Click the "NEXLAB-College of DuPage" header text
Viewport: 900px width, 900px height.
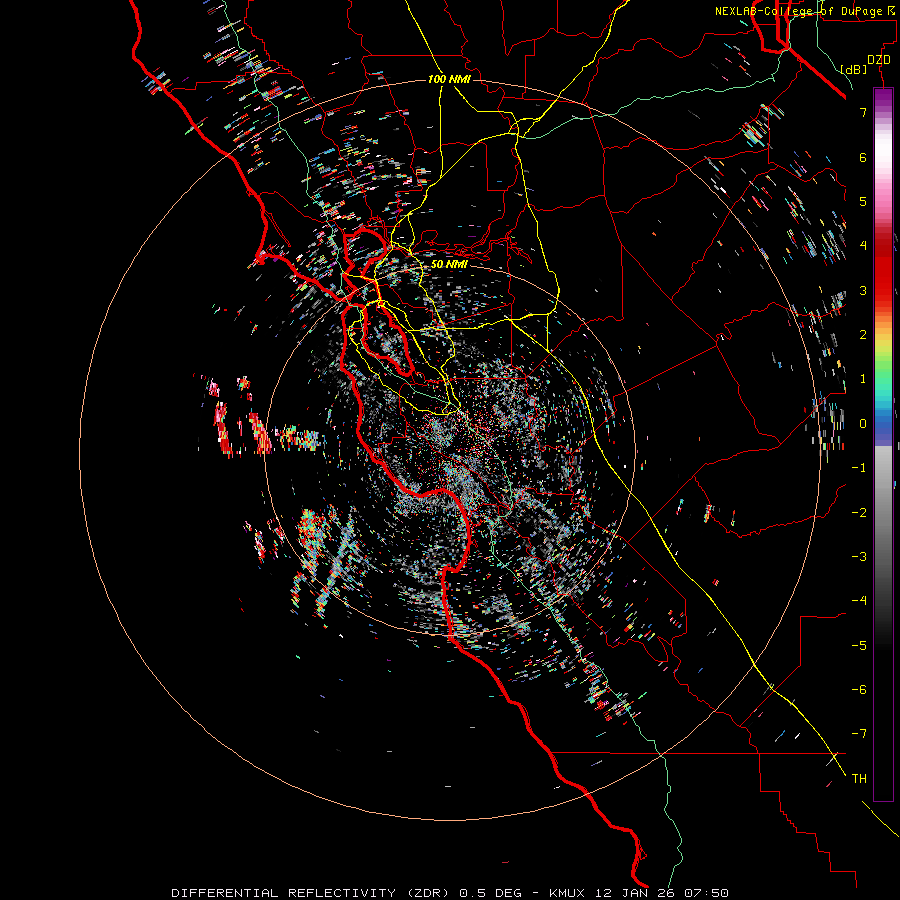[799, 11]
